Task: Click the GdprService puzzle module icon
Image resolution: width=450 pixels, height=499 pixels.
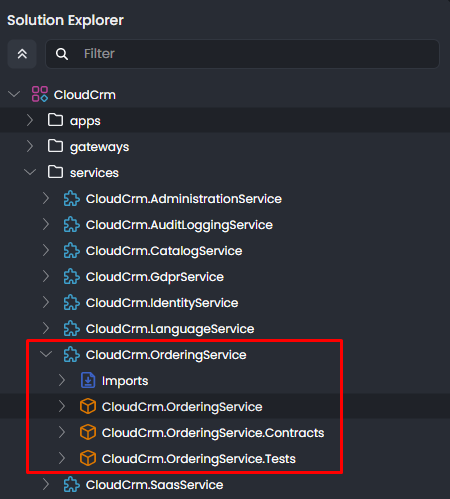Action: pos(72,277)
